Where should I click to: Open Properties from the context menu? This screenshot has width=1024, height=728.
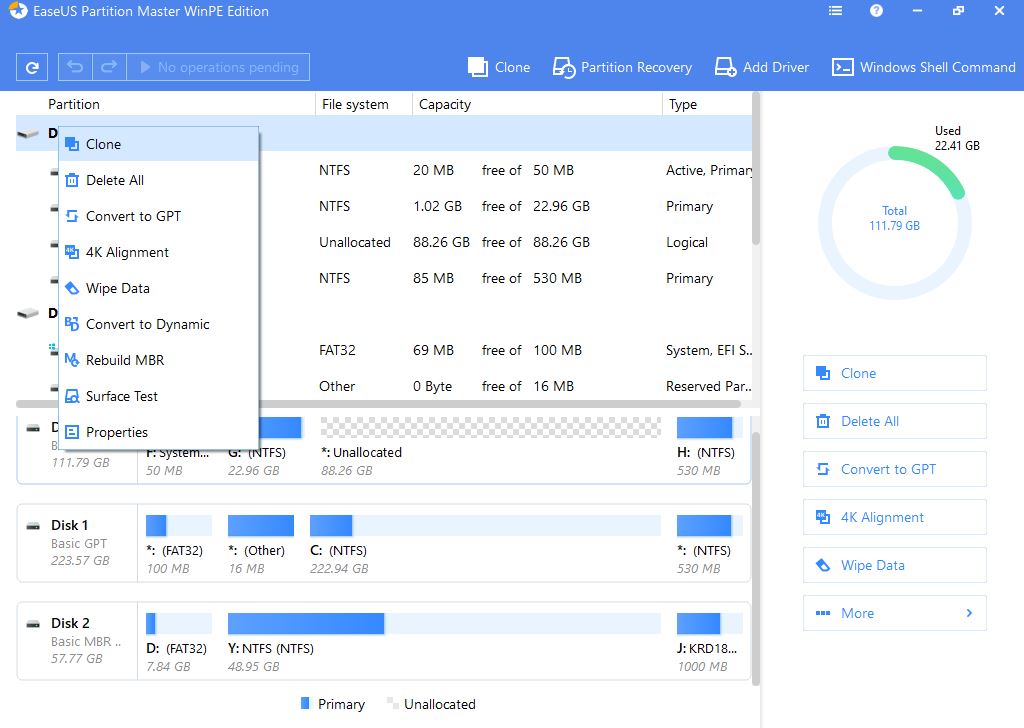pyautogui.click(x=116, y=432)
